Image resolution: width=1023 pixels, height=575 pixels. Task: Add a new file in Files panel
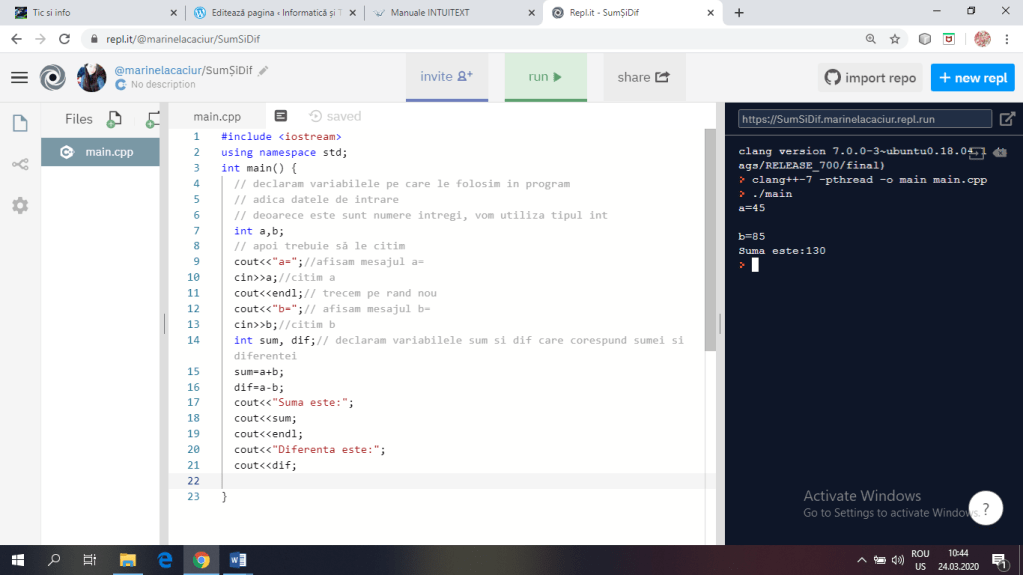(114, 119)
